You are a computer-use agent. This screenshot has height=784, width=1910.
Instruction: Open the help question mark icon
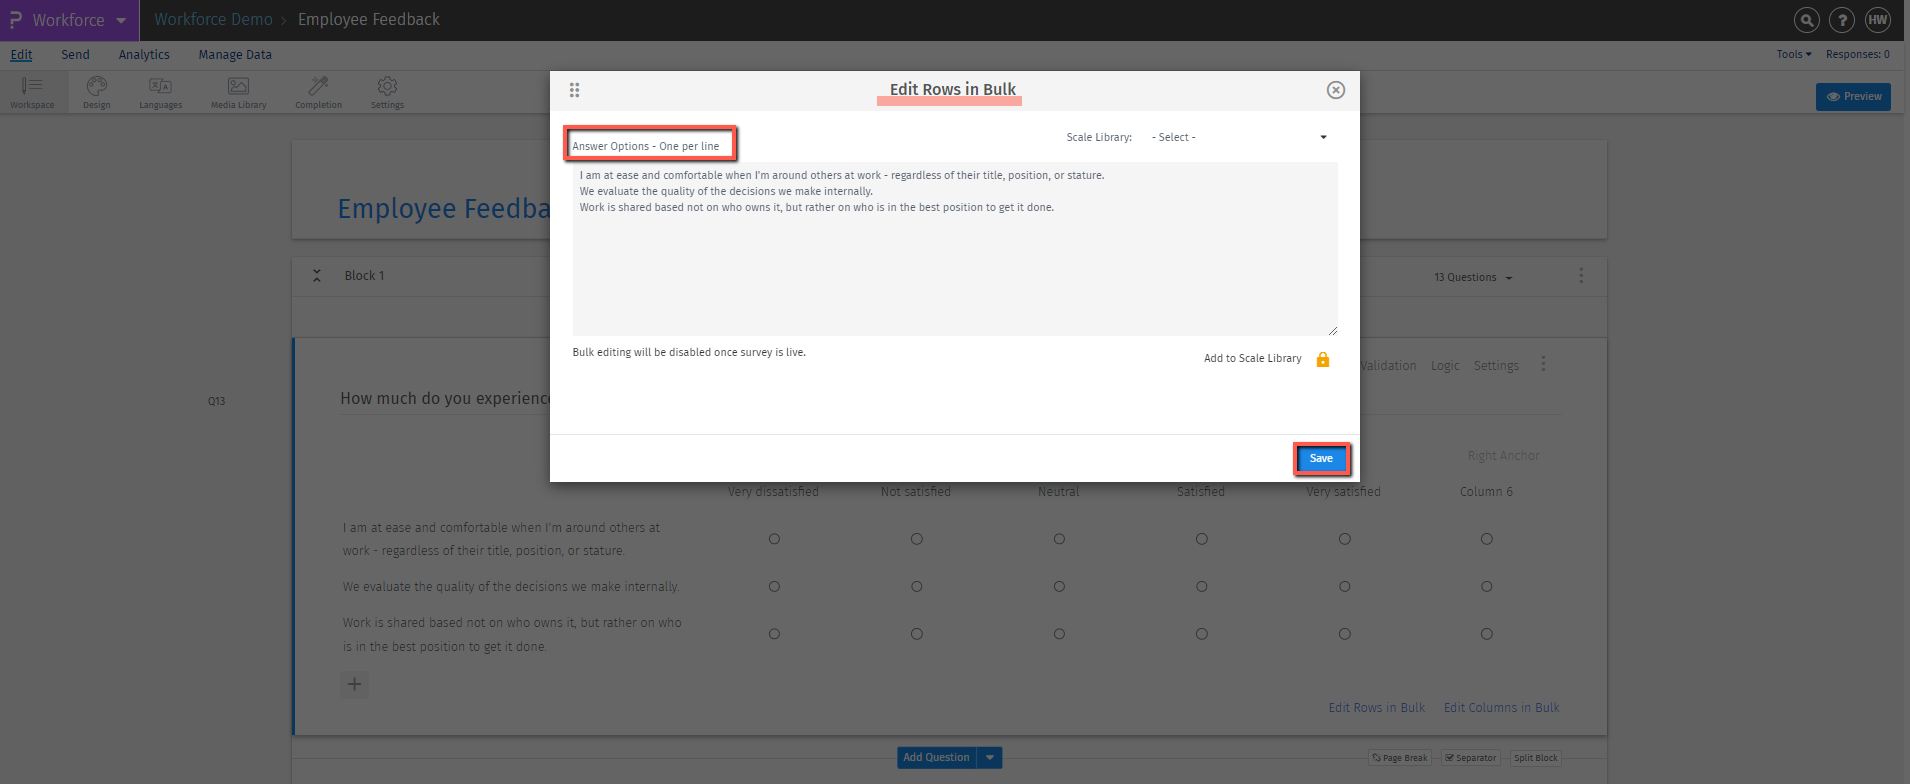pyautogui.click(x=1842, y=20)
